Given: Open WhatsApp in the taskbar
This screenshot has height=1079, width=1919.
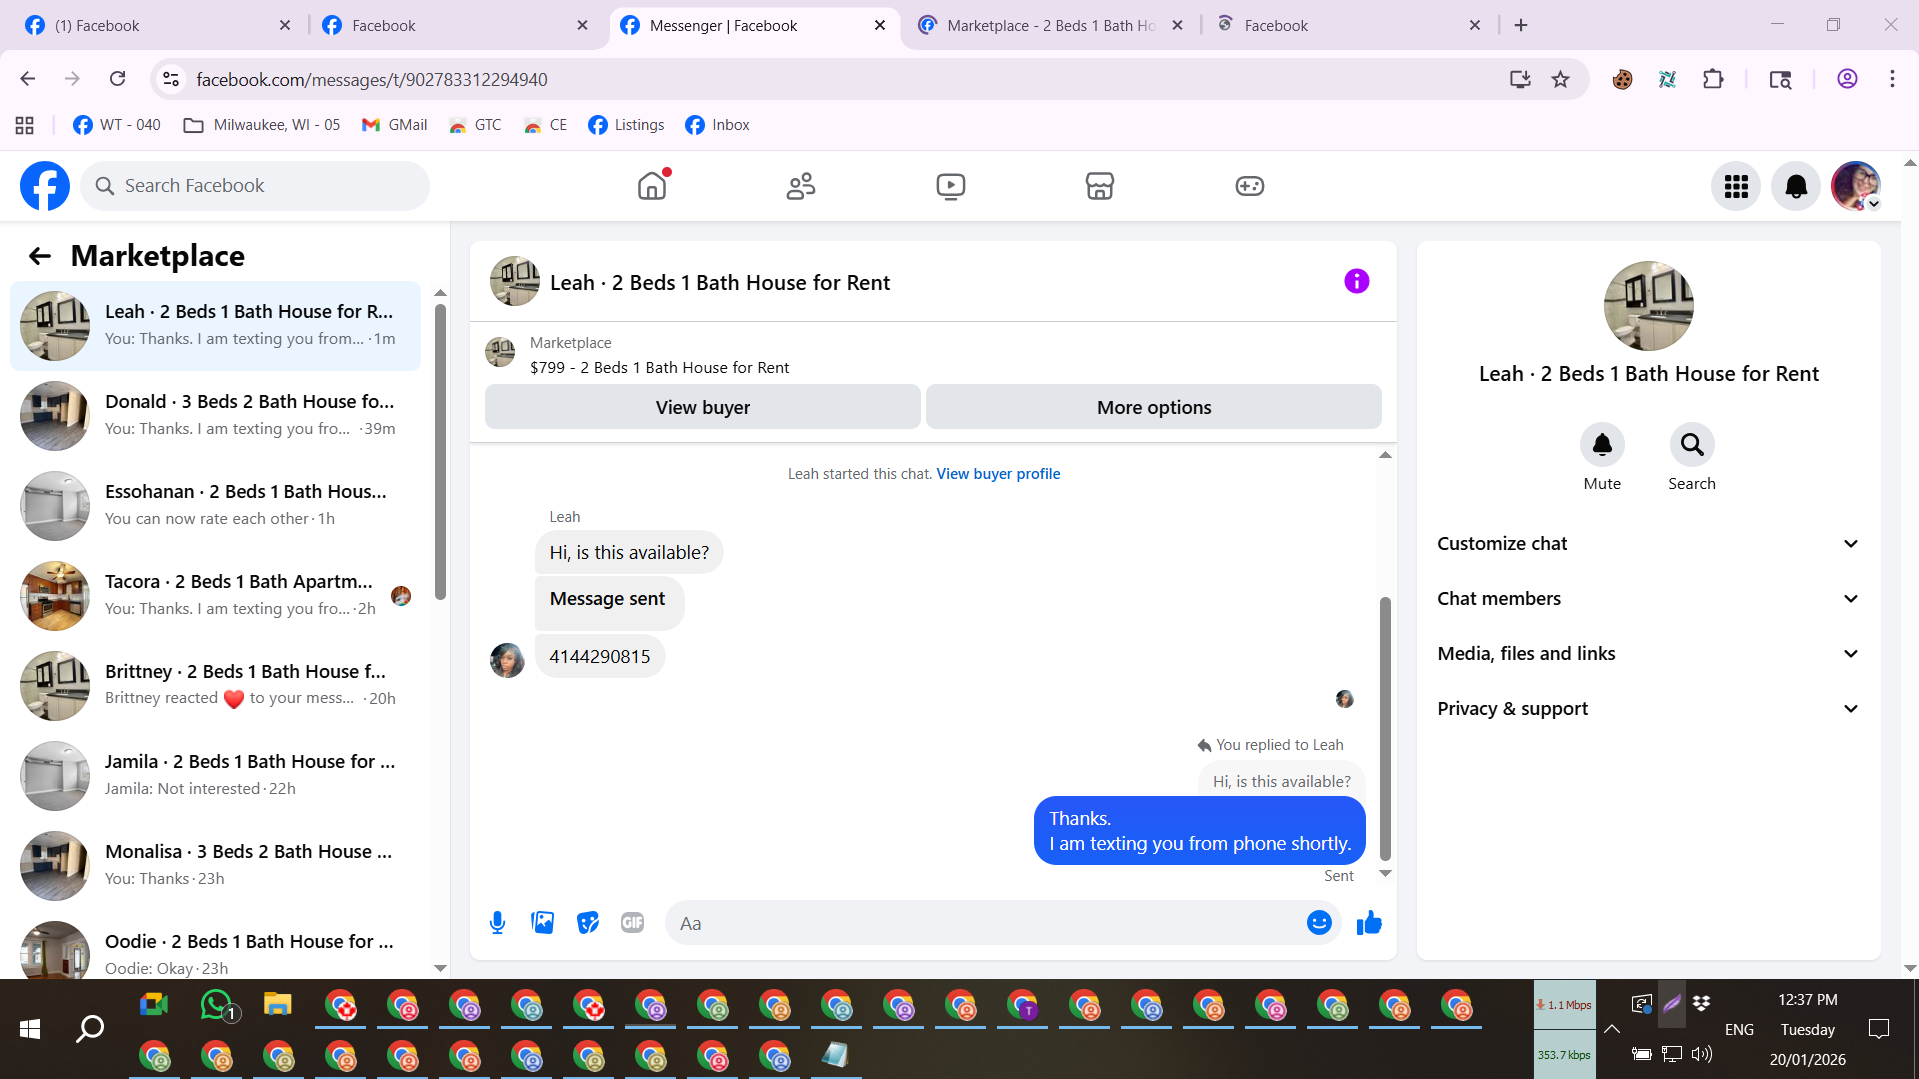Looking at the screenshot, I should click(x=216, y=1005).
